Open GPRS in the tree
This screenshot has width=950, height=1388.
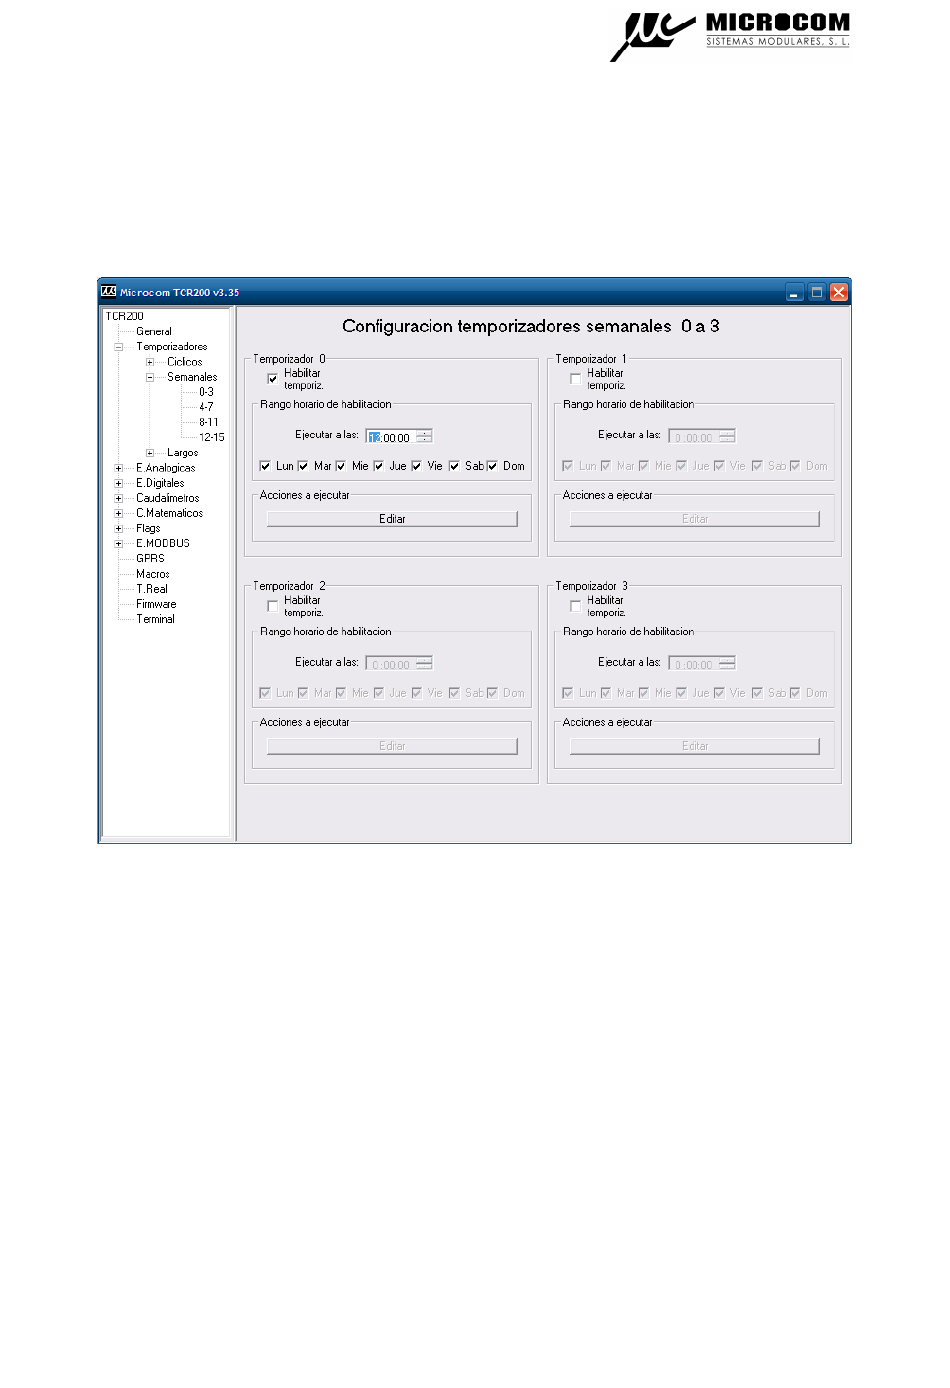150,559
